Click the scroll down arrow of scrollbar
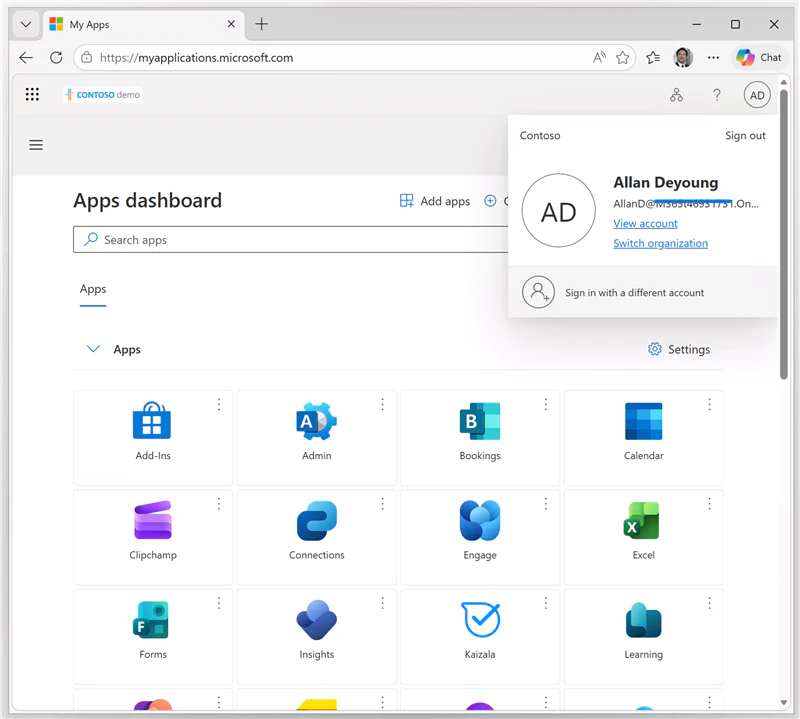This screenshot has height=719, width=800. (784, 703)
